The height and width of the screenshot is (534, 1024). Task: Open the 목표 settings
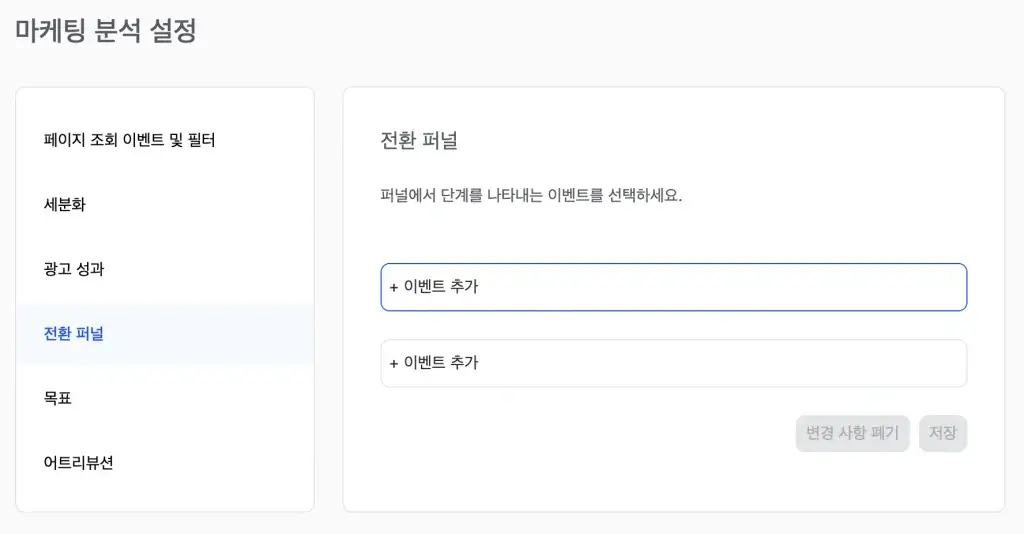pyautogui.click(x=57, y=398)
